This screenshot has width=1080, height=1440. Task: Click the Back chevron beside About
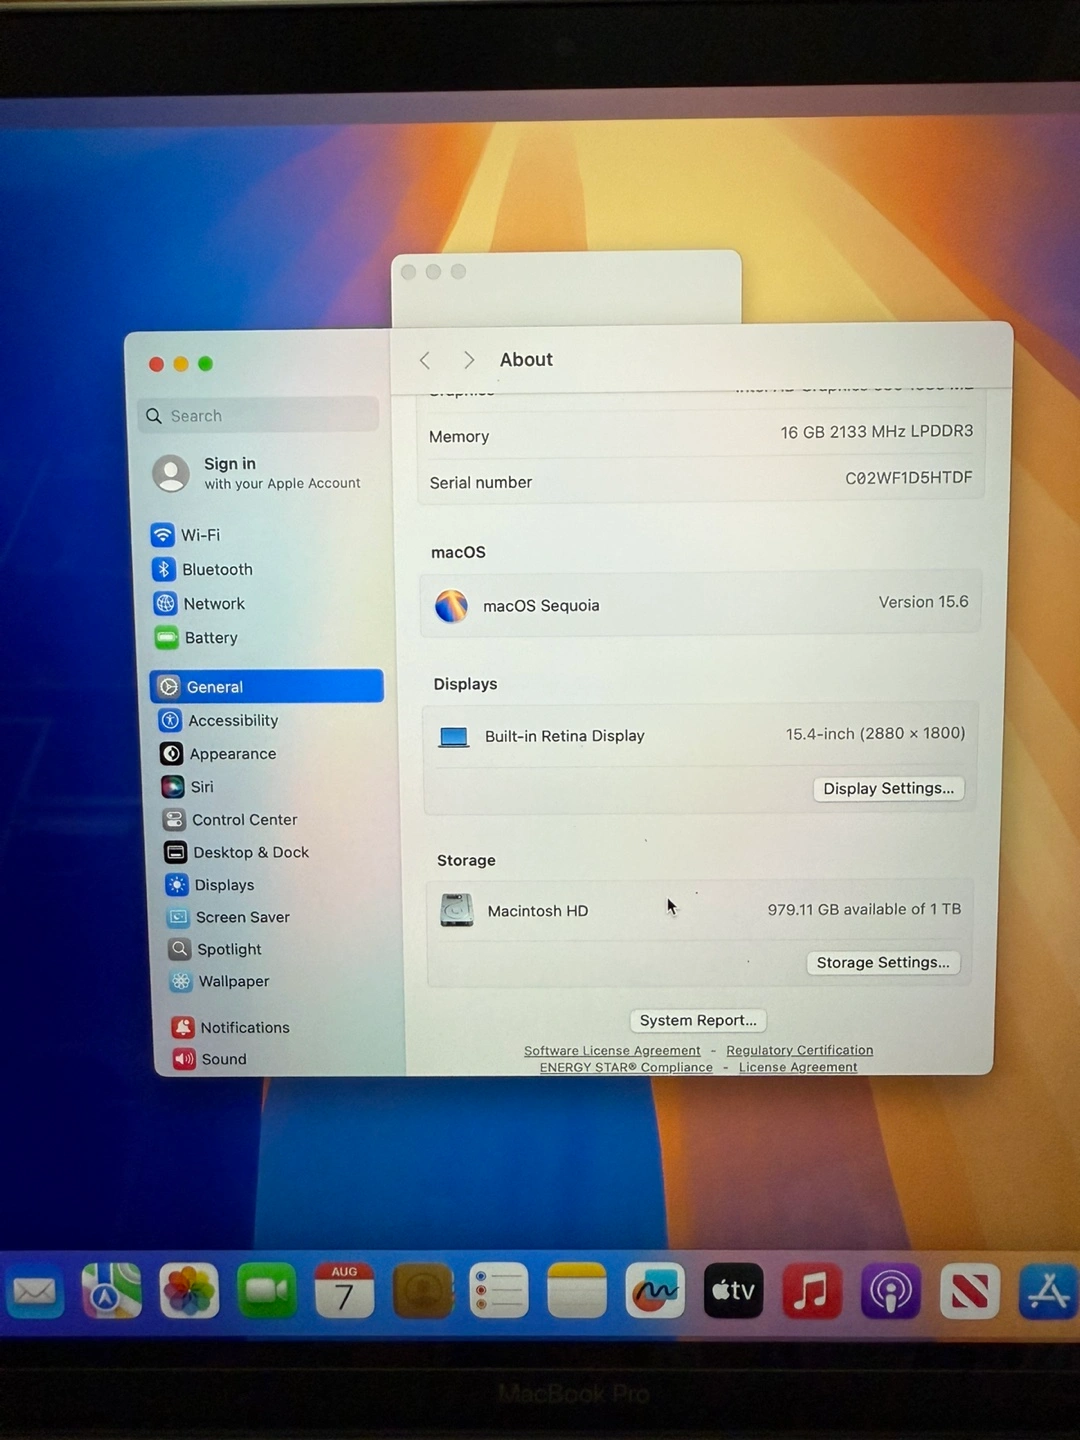tap(425, 360)
